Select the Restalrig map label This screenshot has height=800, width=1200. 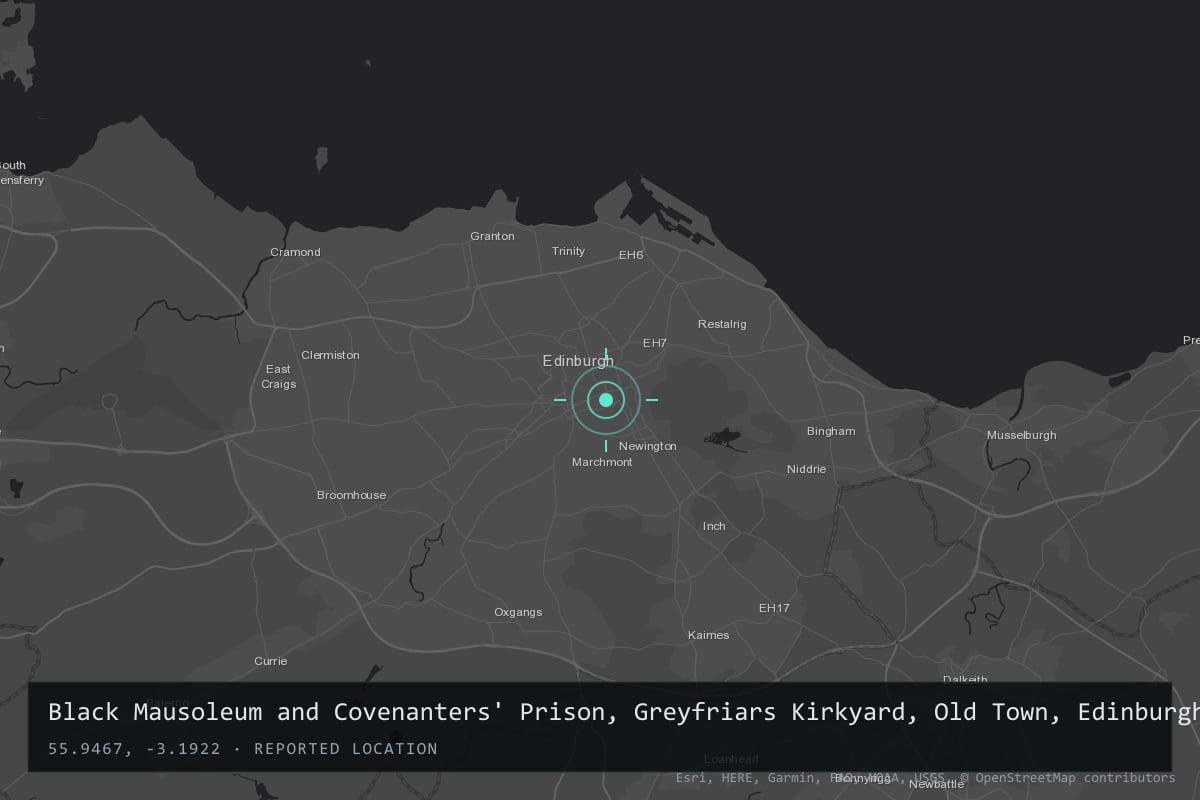722,324
